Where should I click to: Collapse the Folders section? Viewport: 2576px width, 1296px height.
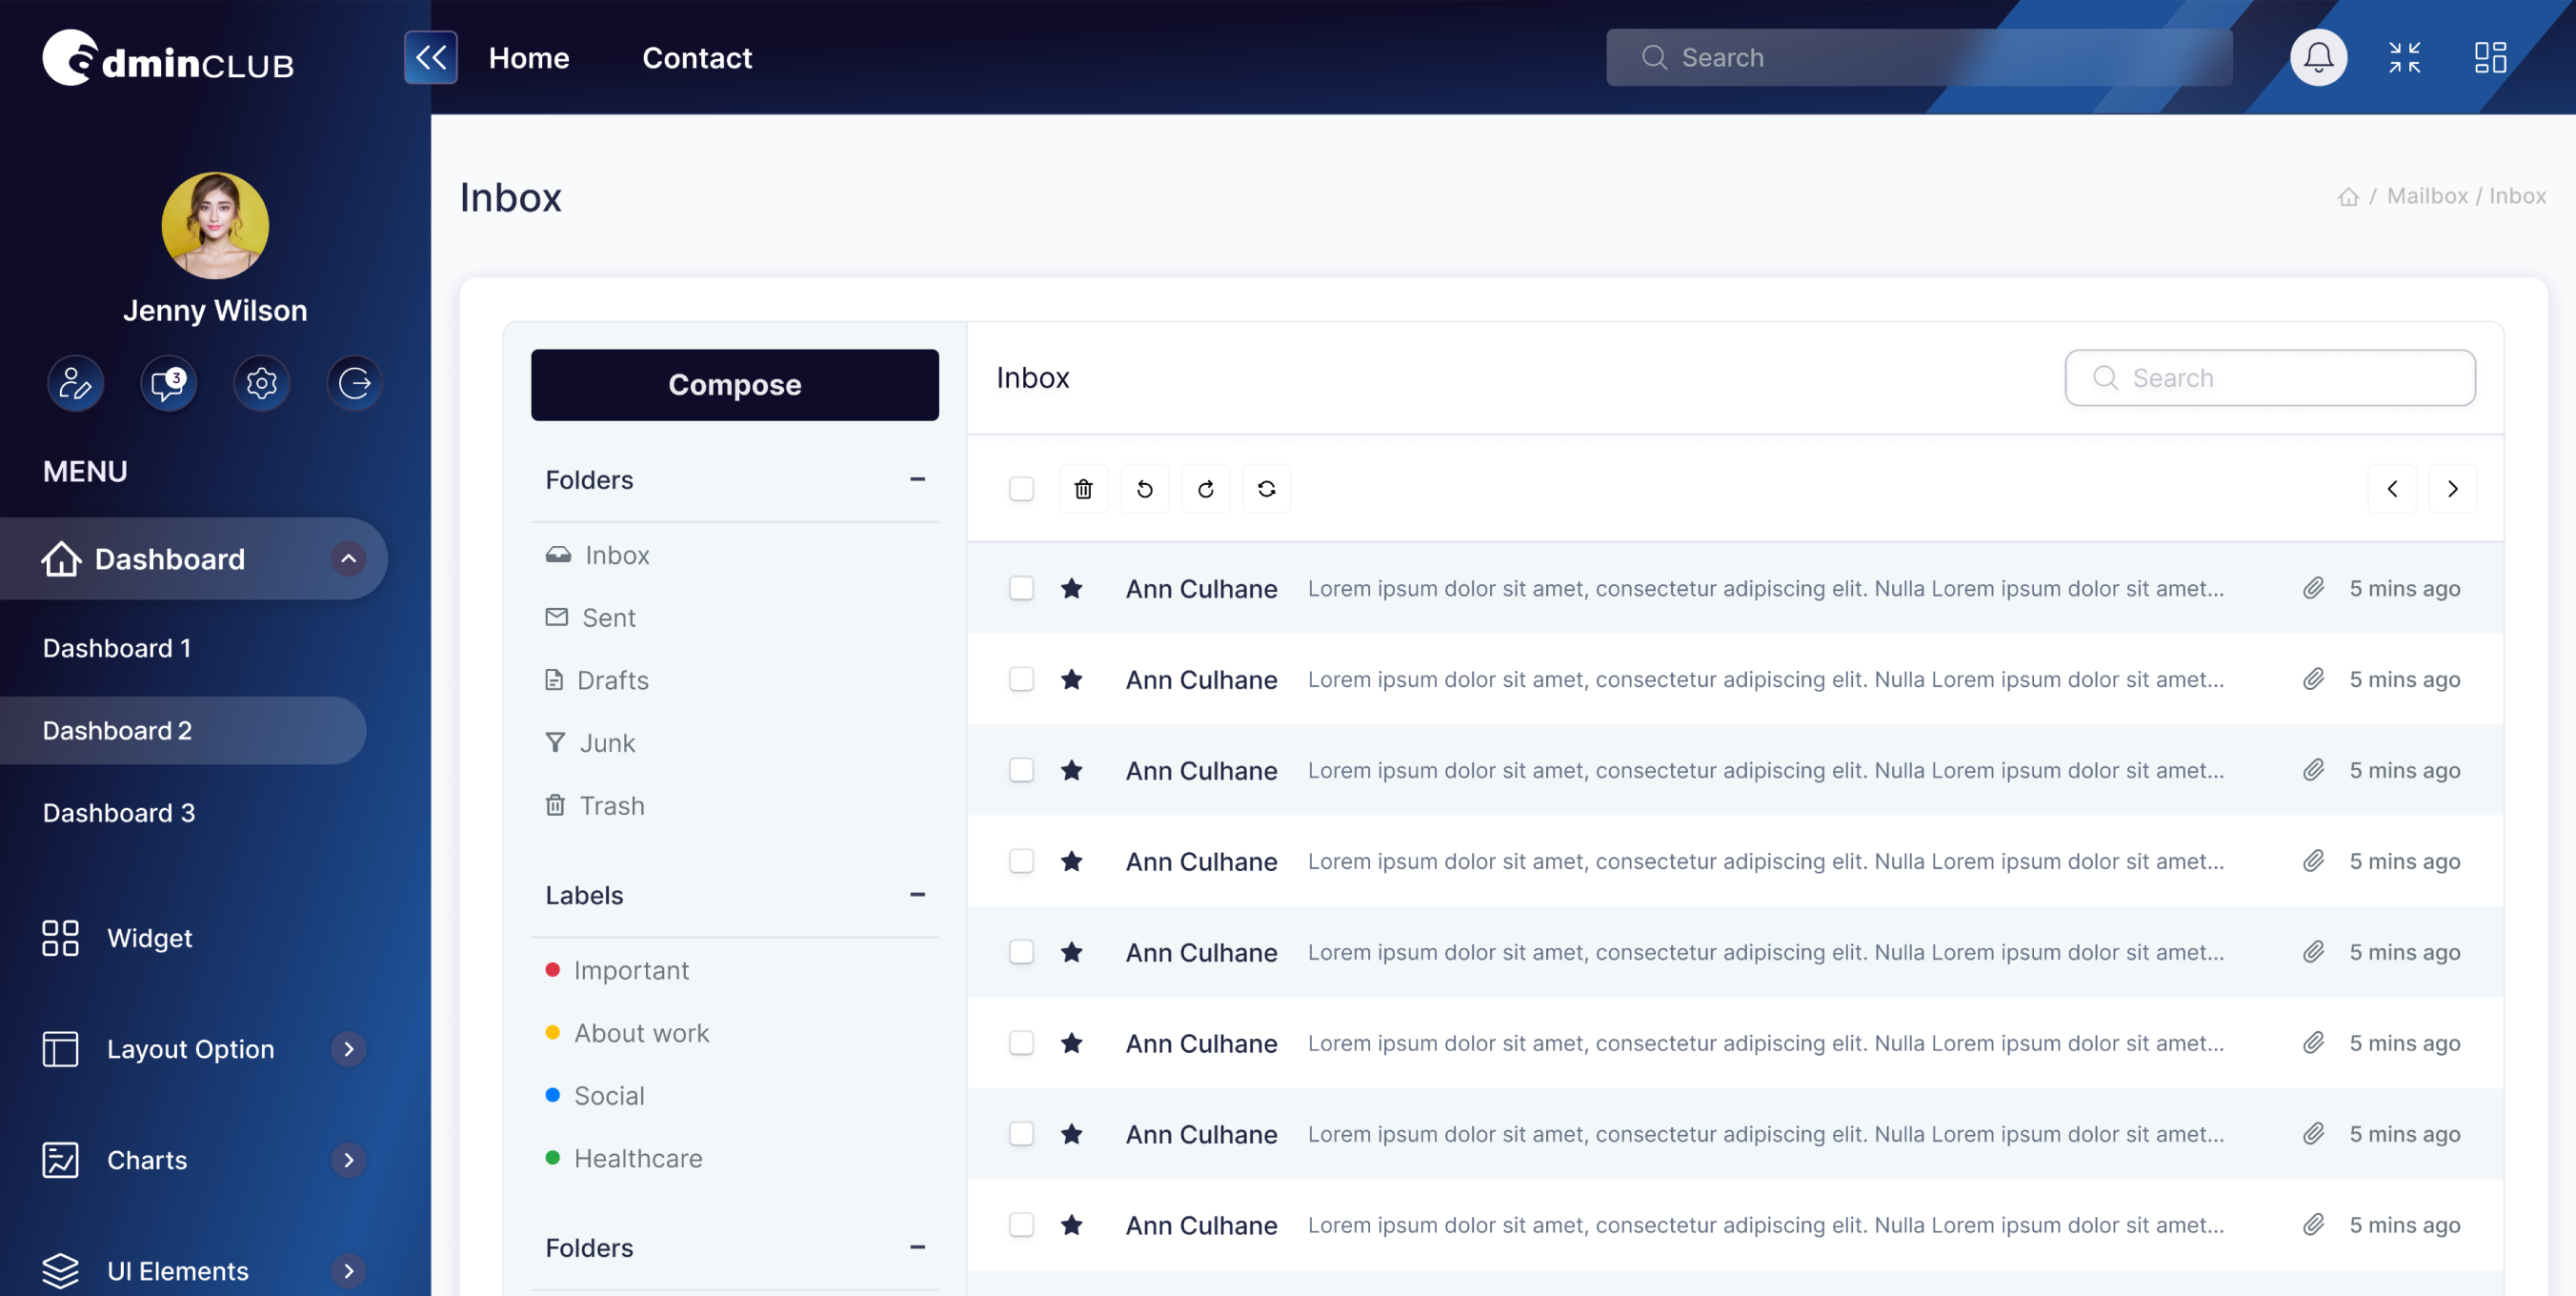[x=917, y=479]
